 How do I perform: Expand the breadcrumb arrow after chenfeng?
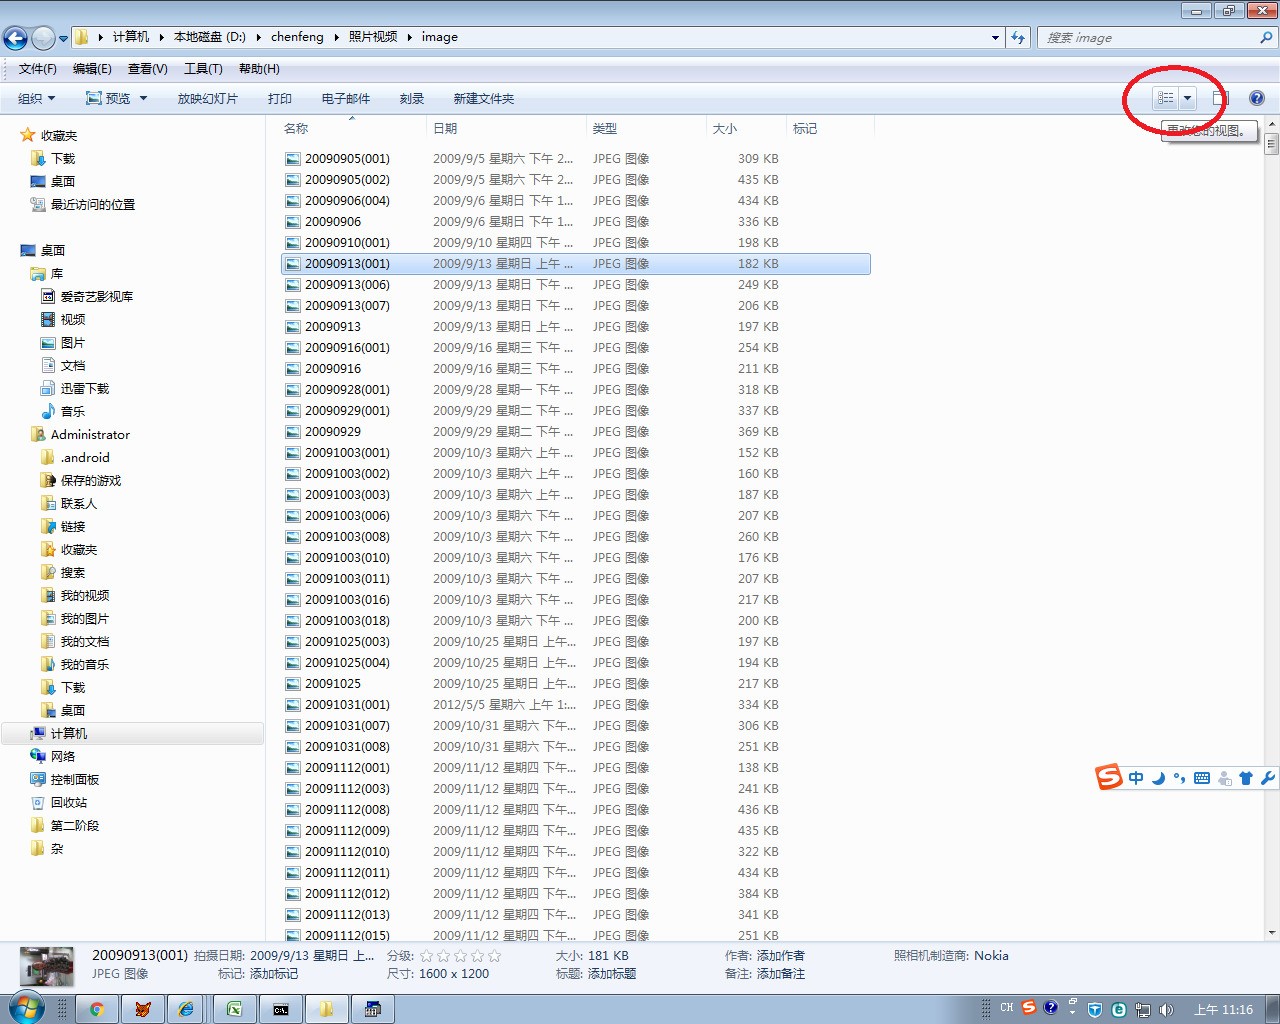point(336,37)
